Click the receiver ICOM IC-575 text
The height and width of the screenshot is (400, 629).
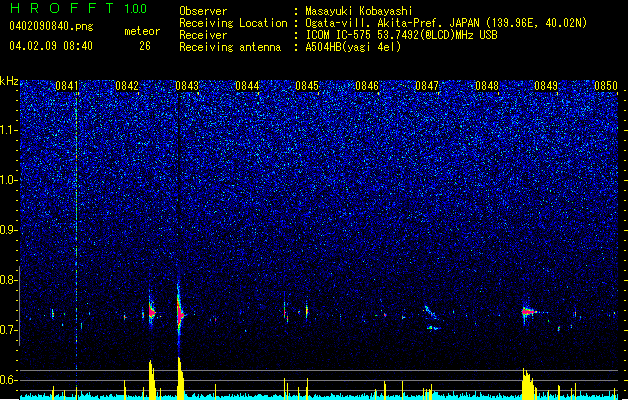point(401,35)
